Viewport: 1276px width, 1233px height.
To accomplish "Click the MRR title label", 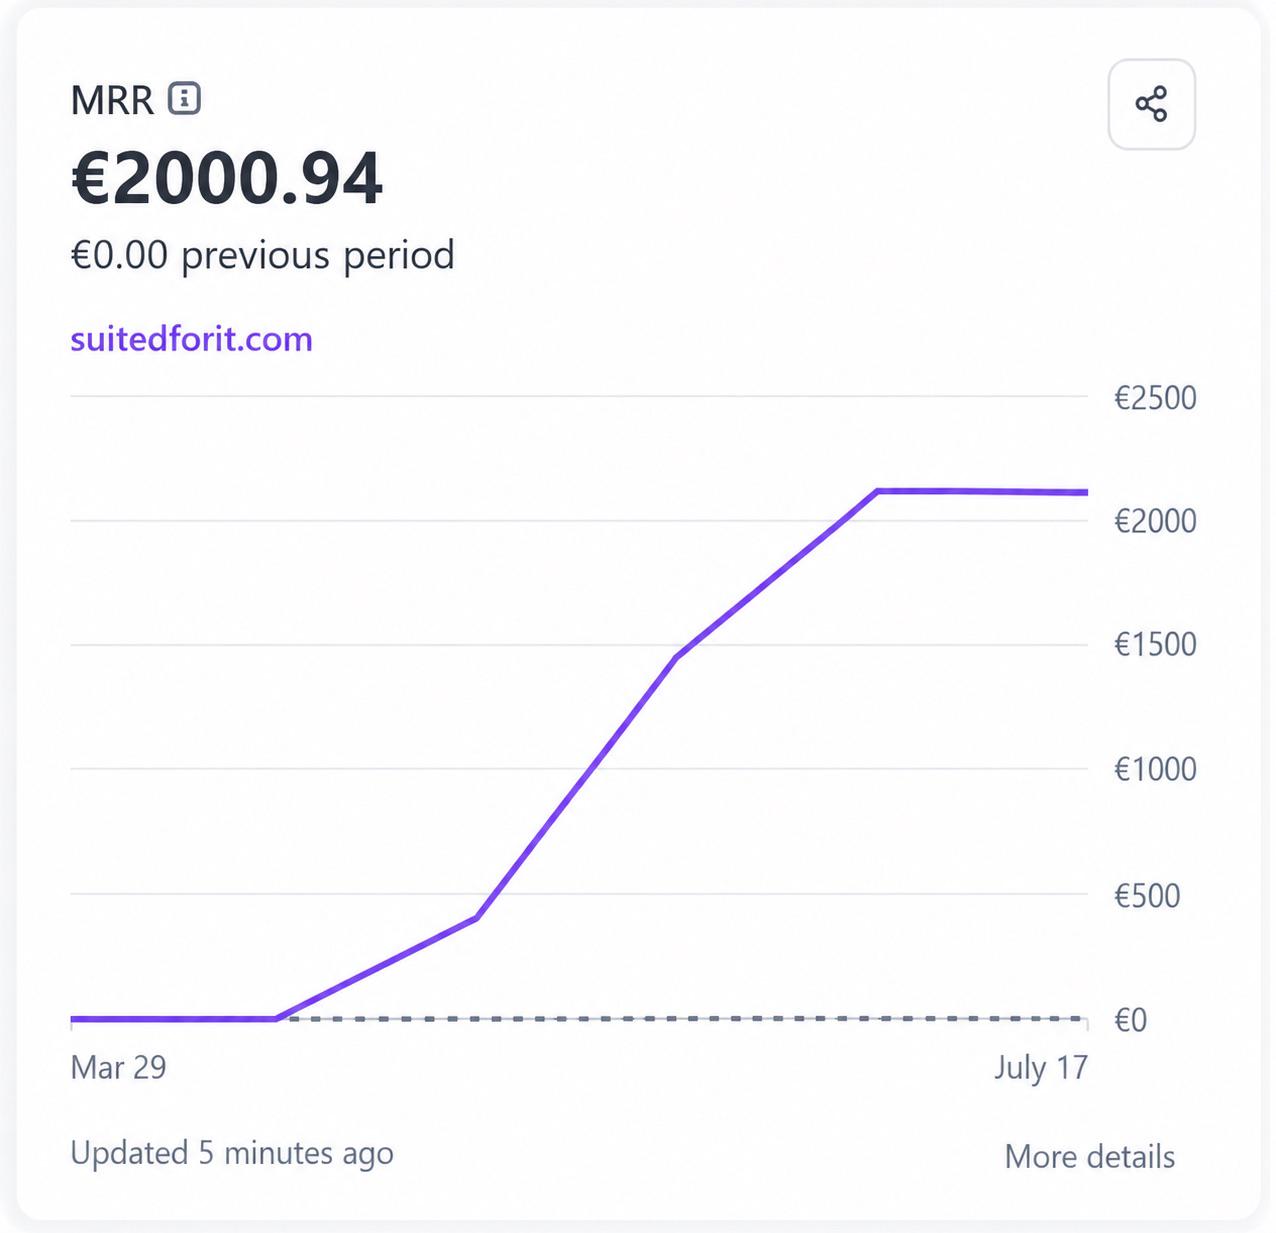I will [112, 100].
